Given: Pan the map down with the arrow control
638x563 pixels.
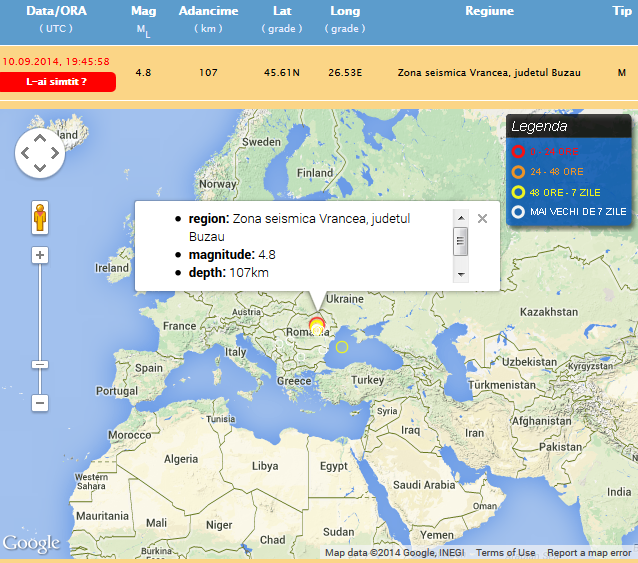Looking at the screenshot, I should coord(40,167).
